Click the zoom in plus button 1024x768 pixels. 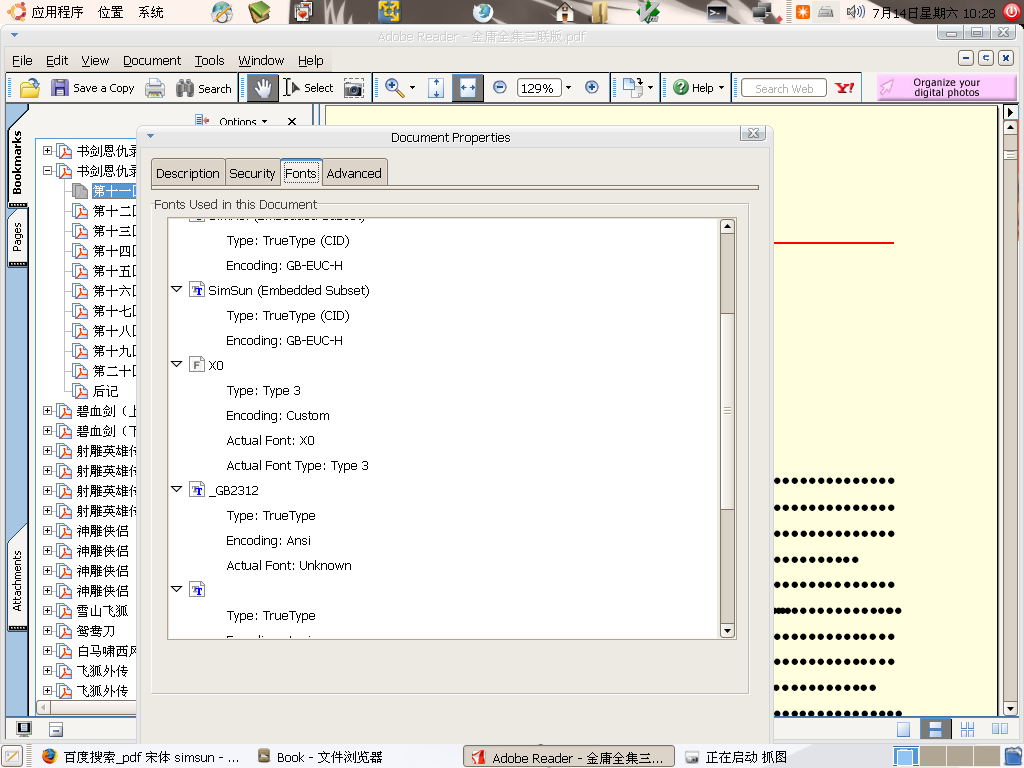(x=592, y=87)
